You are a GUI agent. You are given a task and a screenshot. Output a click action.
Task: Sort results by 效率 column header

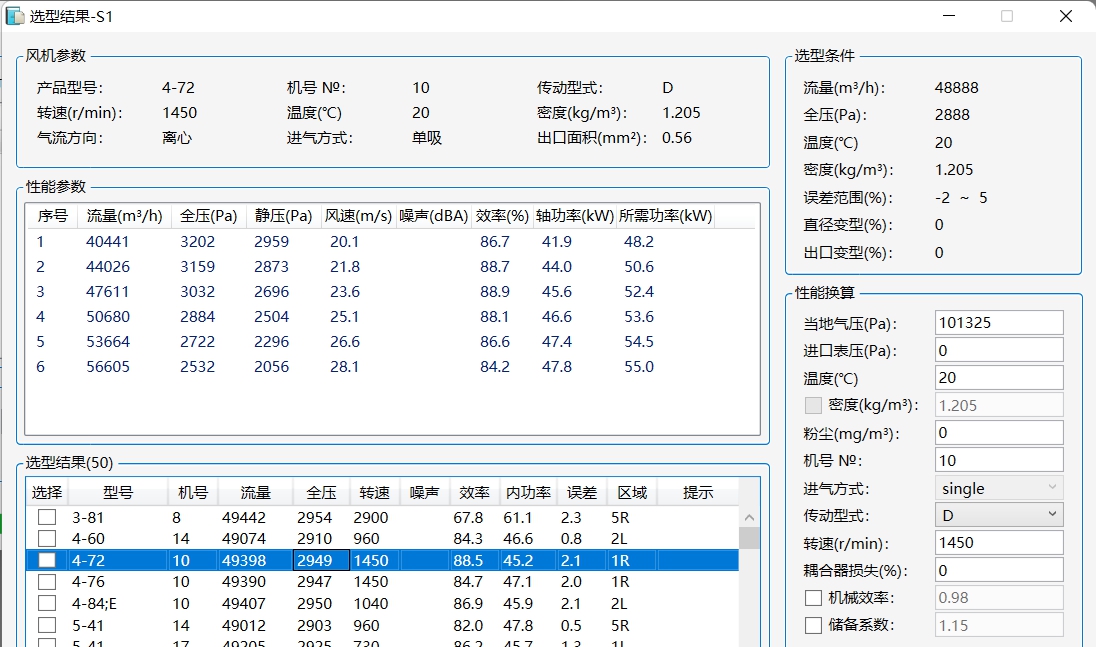point(474,493)
